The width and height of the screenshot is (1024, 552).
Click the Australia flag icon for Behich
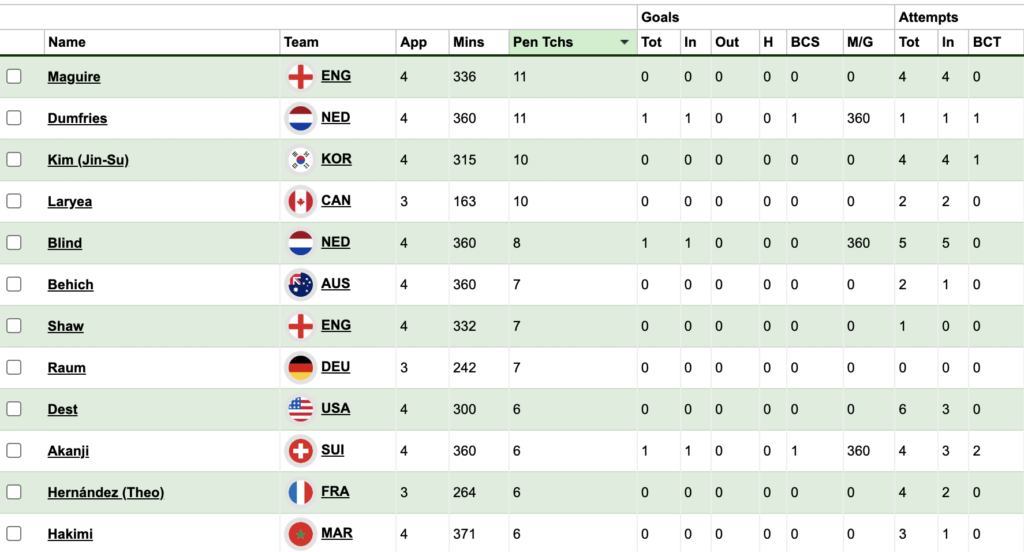pyautogui.click(x=300, y=285)
